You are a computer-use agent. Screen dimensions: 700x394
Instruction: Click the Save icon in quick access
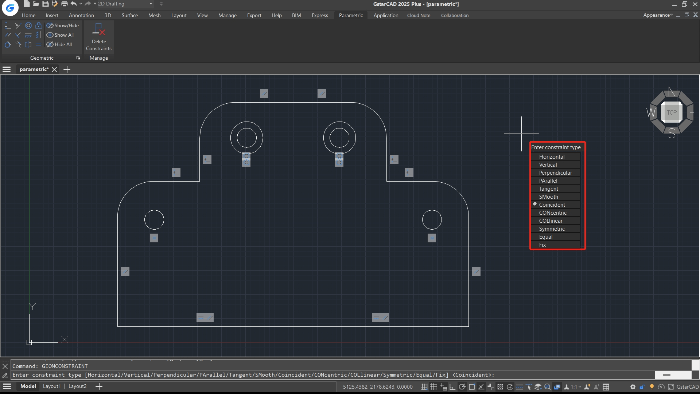coord(45,4)
